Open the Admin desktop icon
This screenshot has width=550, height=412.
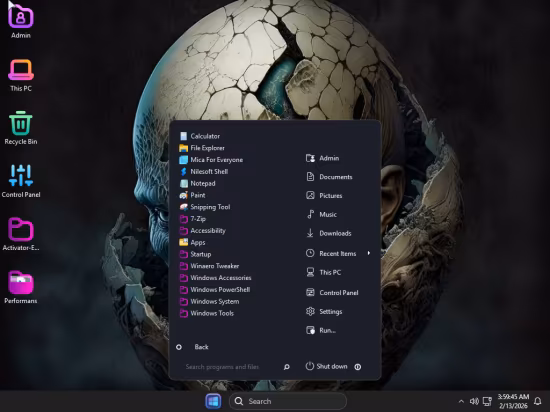click(x=21, y=22)
